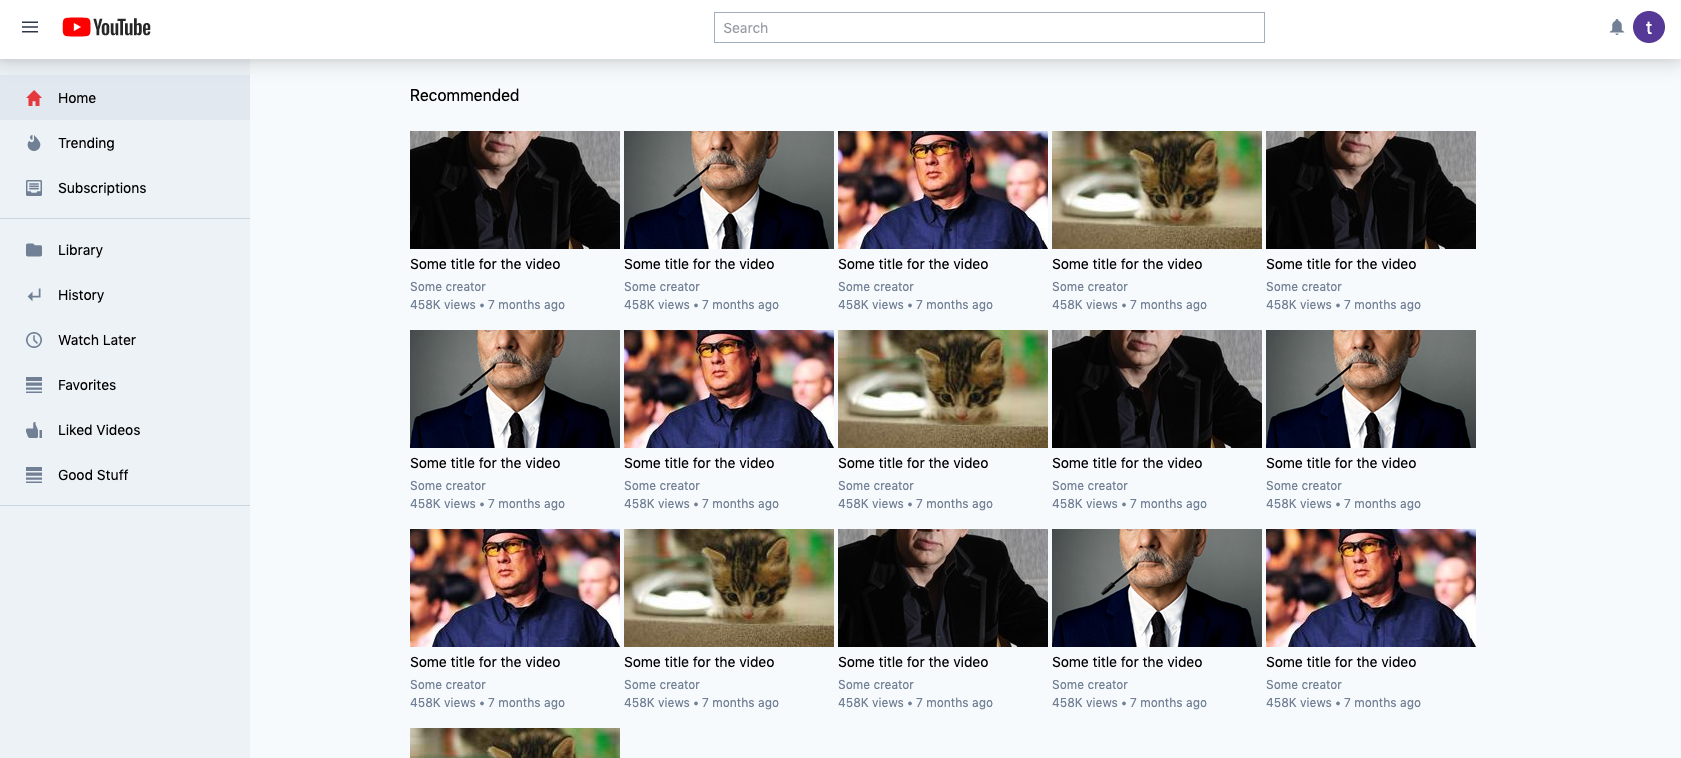Open the third row's man-with-cigarette thumbnail
This screenshot has height=758, width=1681.
(1157, 588)
